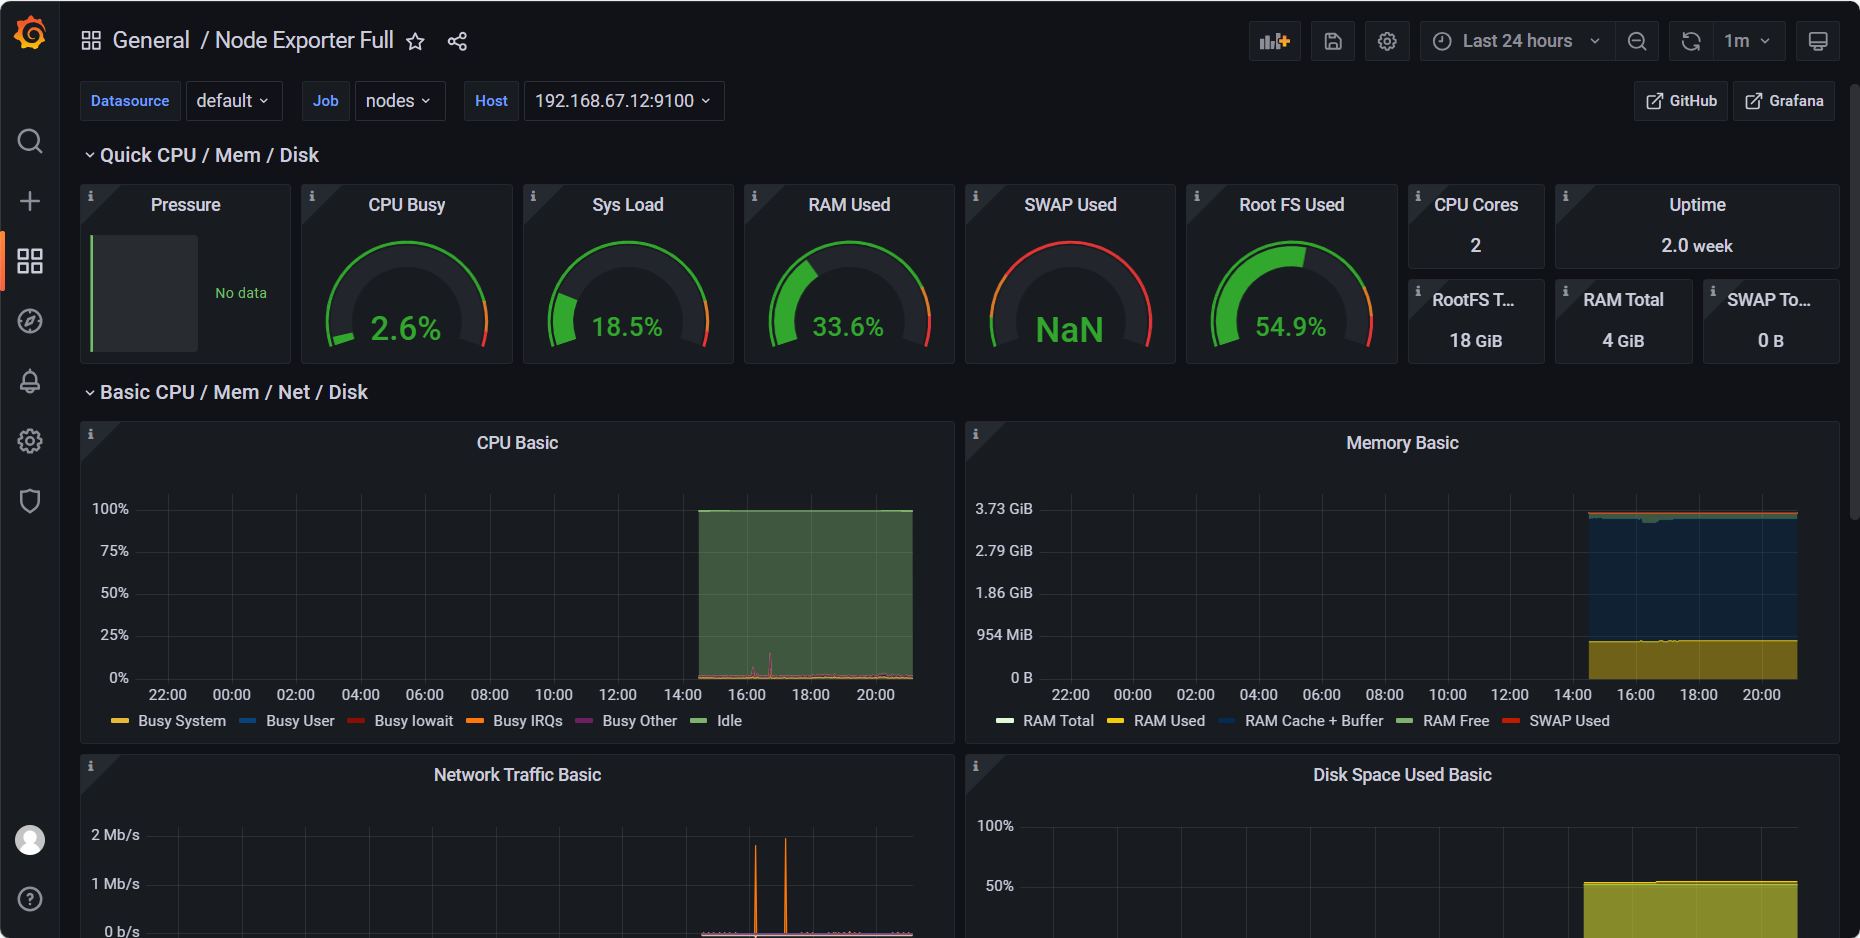Open the Job nodes dropdown
This screenshot has height=938, width=1860.
pos(400,101)
